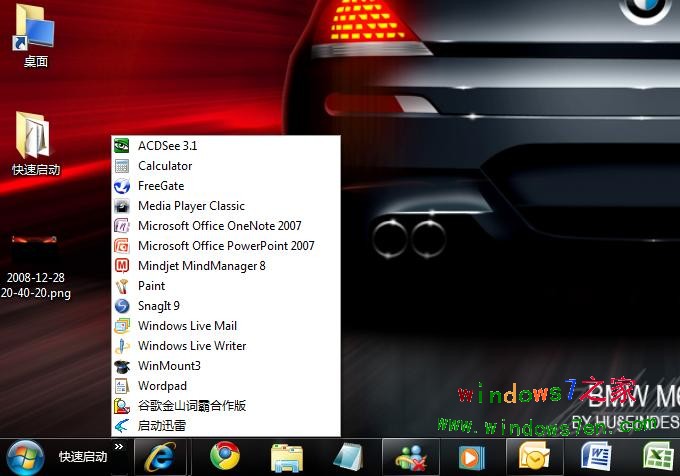Launch Media Player Classic from the menu
This screenshot has height=476, width=680.
pyautogui.click(x=191, y=206)
